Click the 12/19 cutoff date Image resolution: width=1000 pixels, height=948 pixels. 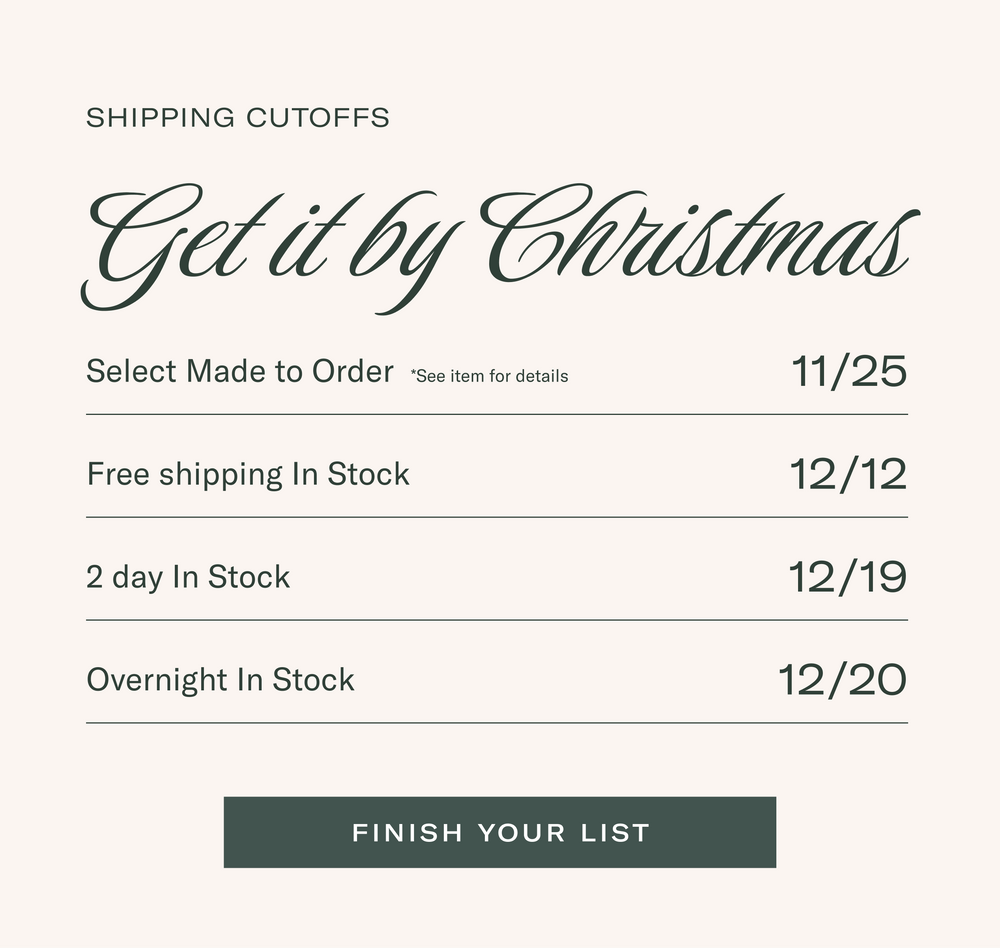[847, 577]
